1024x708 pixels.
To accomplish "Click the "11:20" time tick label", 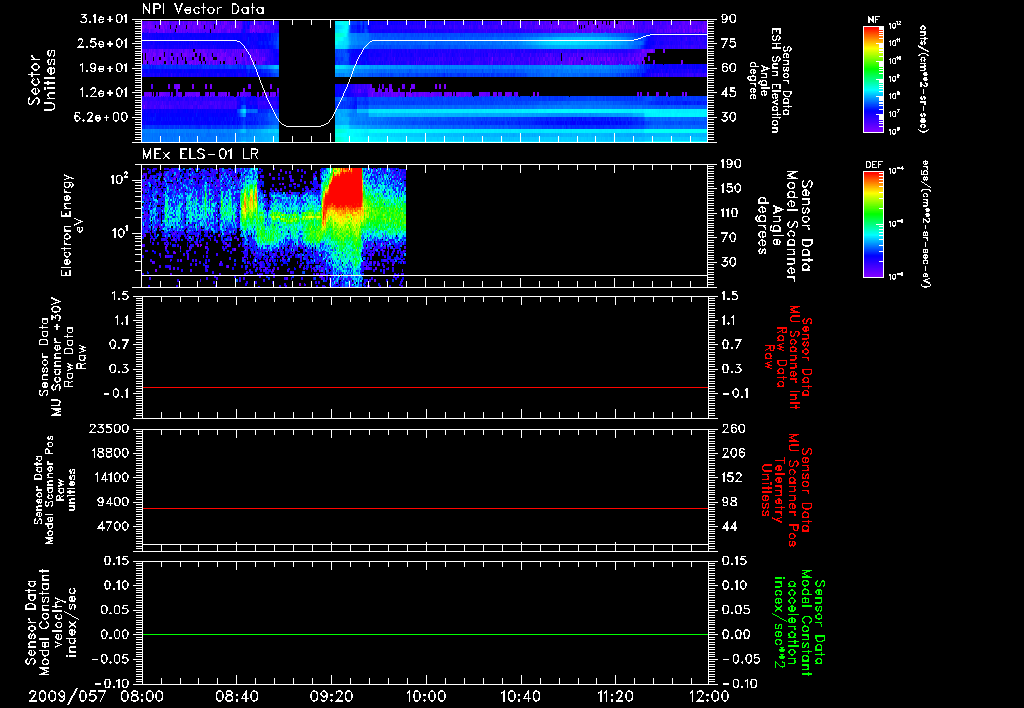I will point(615,696).
